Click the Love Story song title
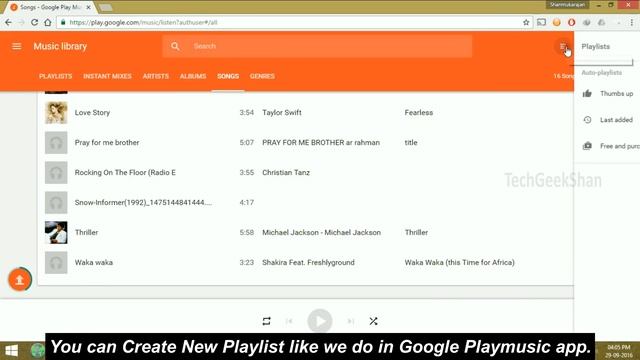Viewport: 640px width, 360px height. [x=92, y=113]
